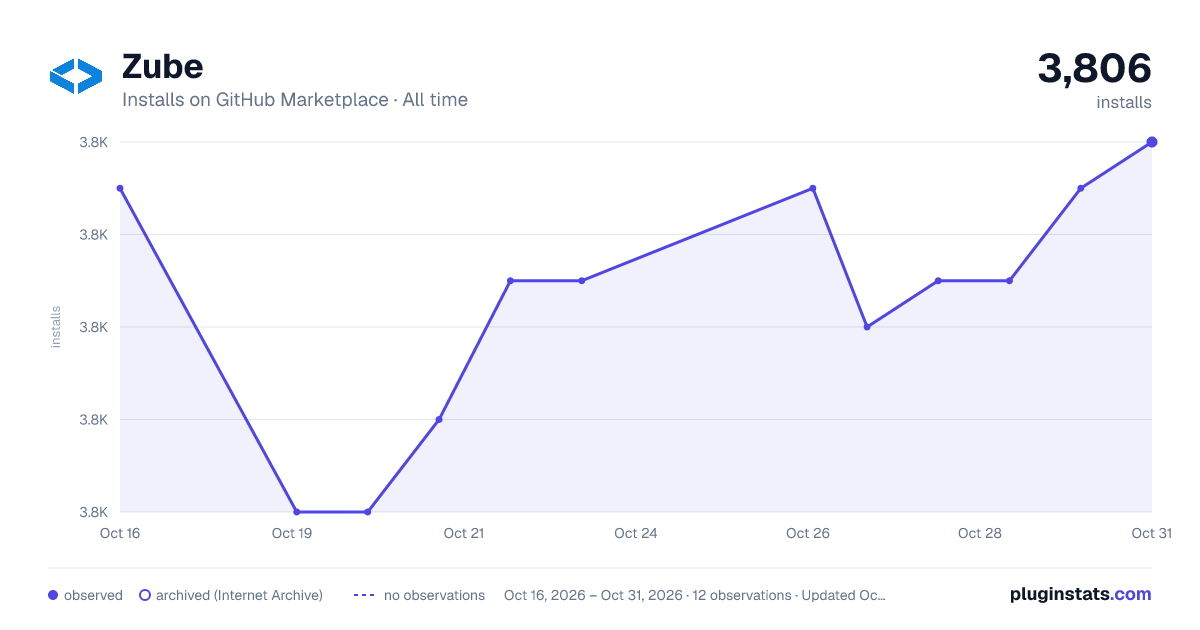
Task: Click the Oct 21 x-axis label
Action: 464,533
